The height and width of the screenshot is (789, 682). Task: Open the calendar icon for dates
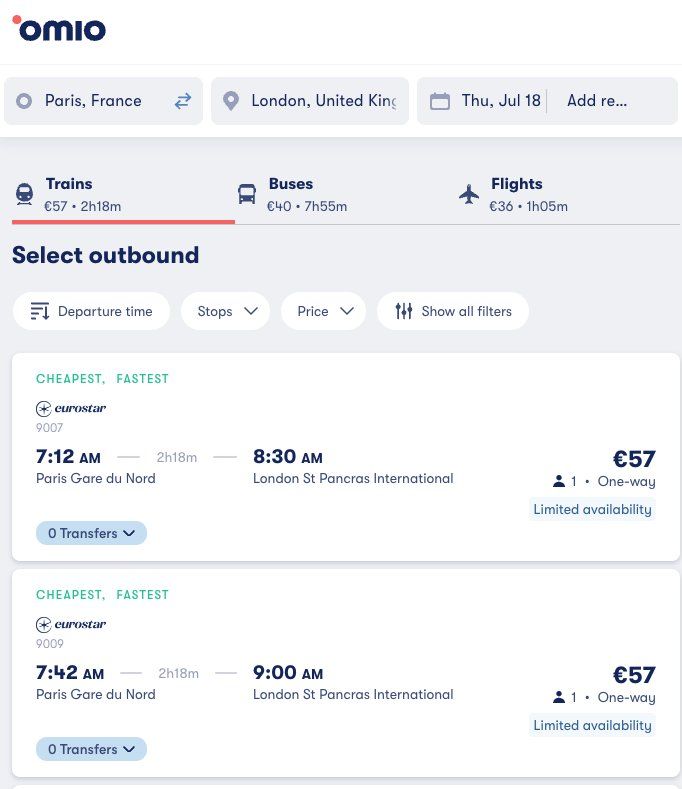[439, 101]
